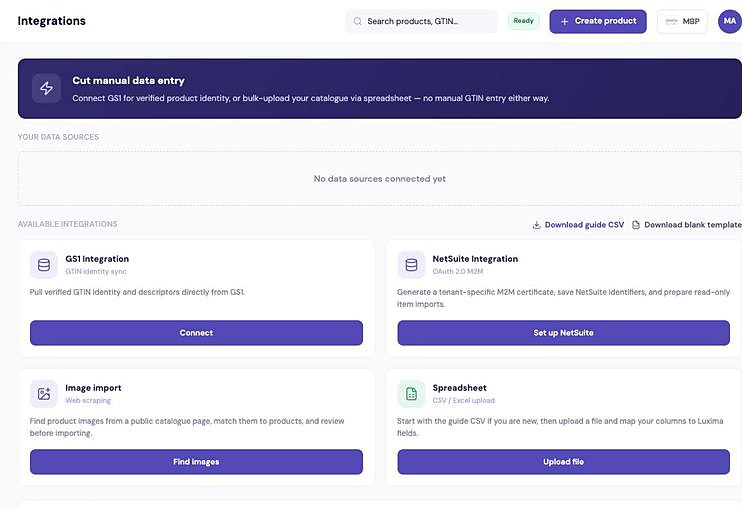Click Set up NetSuite button
Viewport: 742px width, 509px height.
(x=564, y=333)
